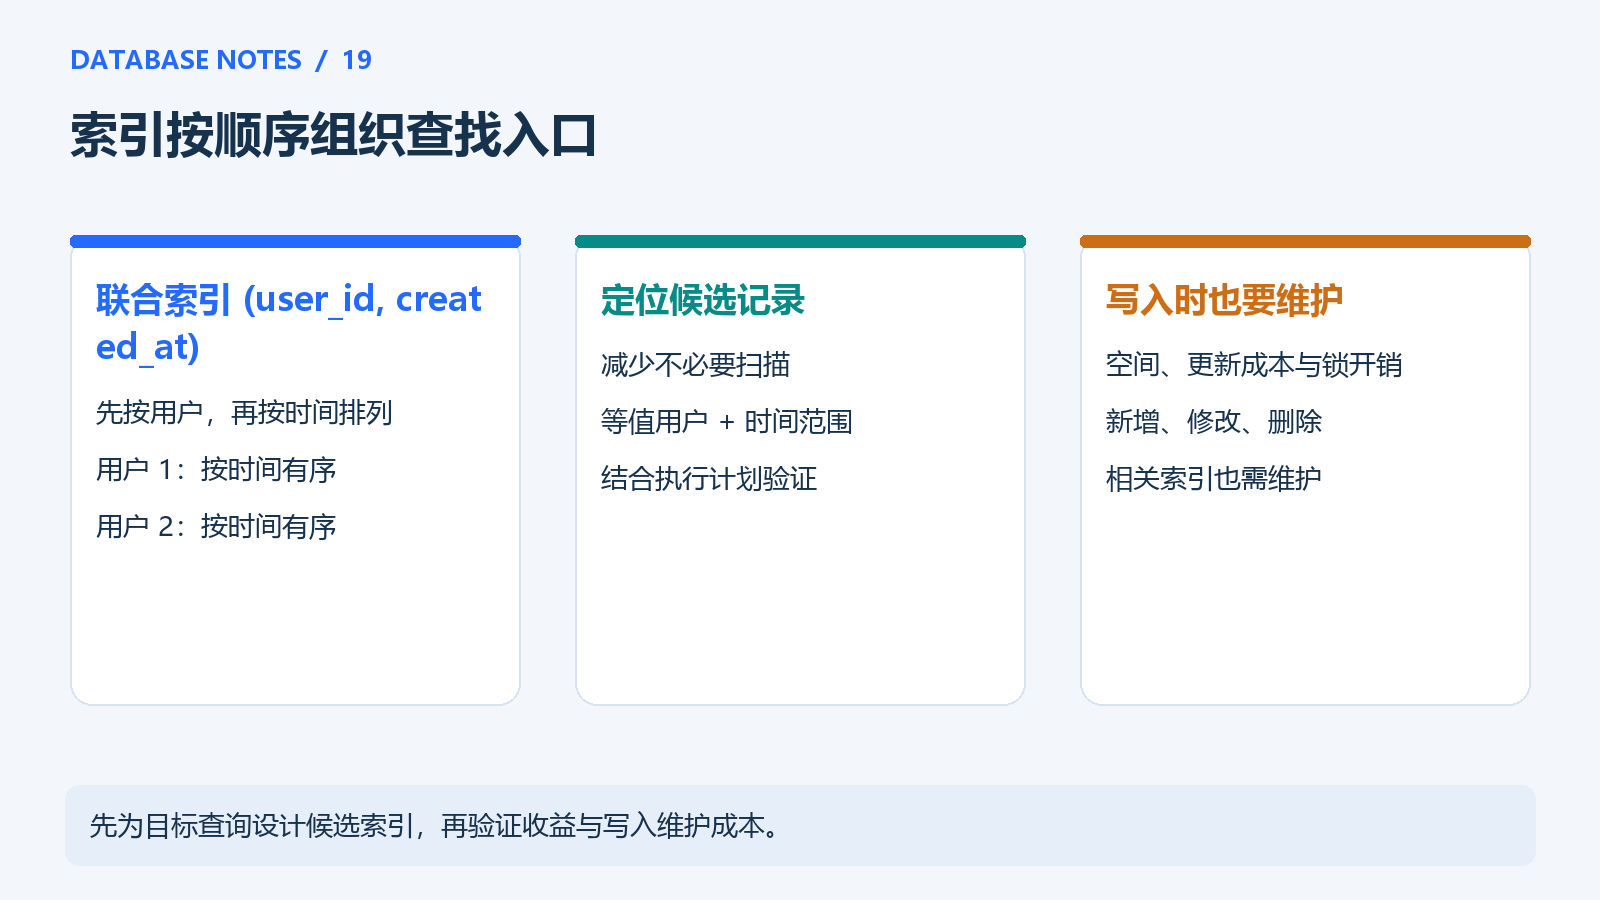Select the line '空间、更新成本与锁开销'
This screenshot has width=1600, height=900.
pyautogui.click(x=1254, y=364)
